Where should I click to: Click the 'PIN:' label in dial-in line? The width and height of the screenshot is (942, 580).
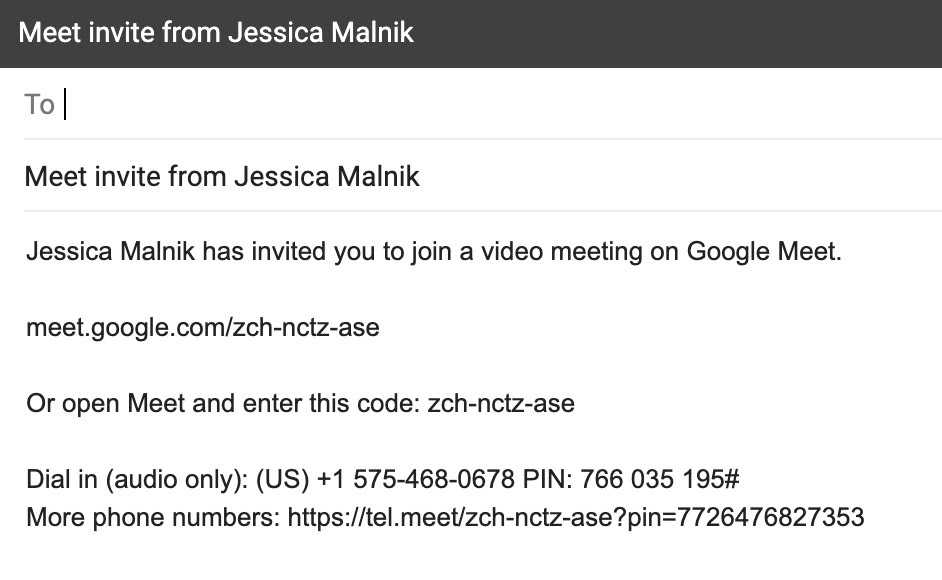(546, 480)
